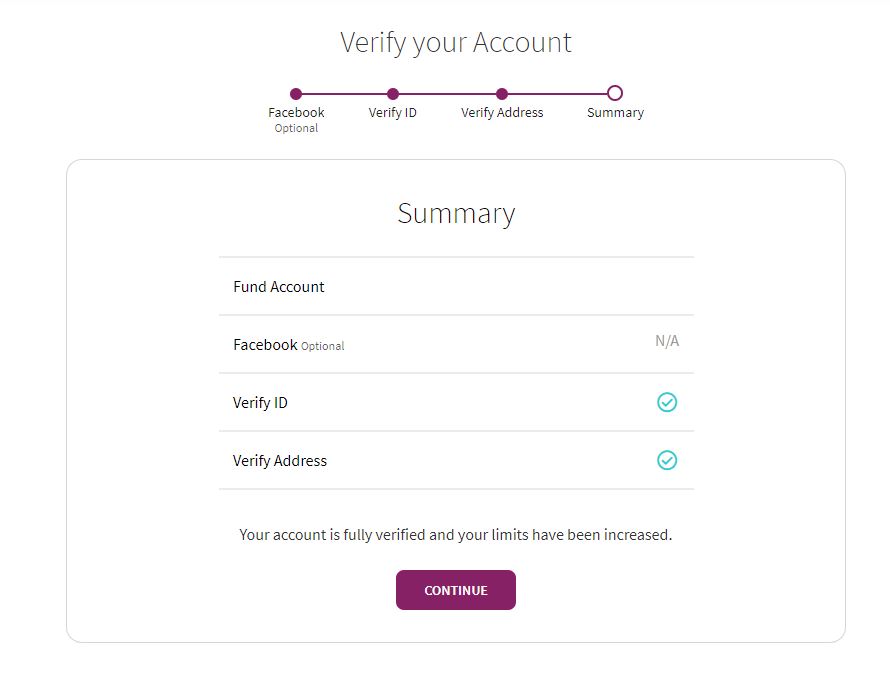
Task: Go to the Facebook step label
Action: [x=296, y=112]
